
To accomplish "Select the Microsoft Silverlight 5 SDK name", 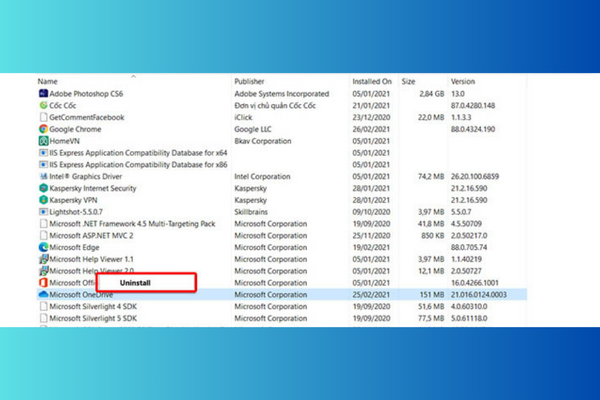I will pyautogui.click(x=93, y=318).
